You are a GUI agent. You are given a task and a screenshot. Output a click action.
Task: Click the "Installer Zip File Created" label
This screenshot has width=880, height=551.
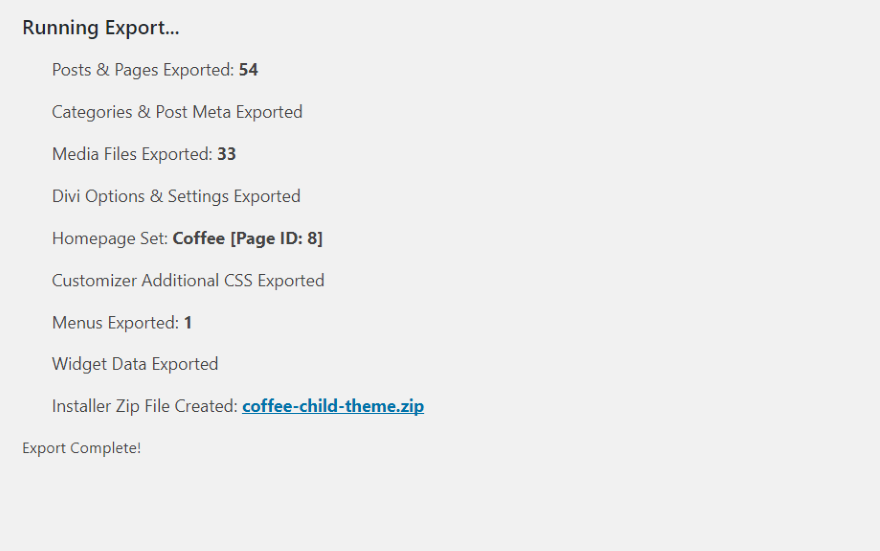tap(144, 407)
